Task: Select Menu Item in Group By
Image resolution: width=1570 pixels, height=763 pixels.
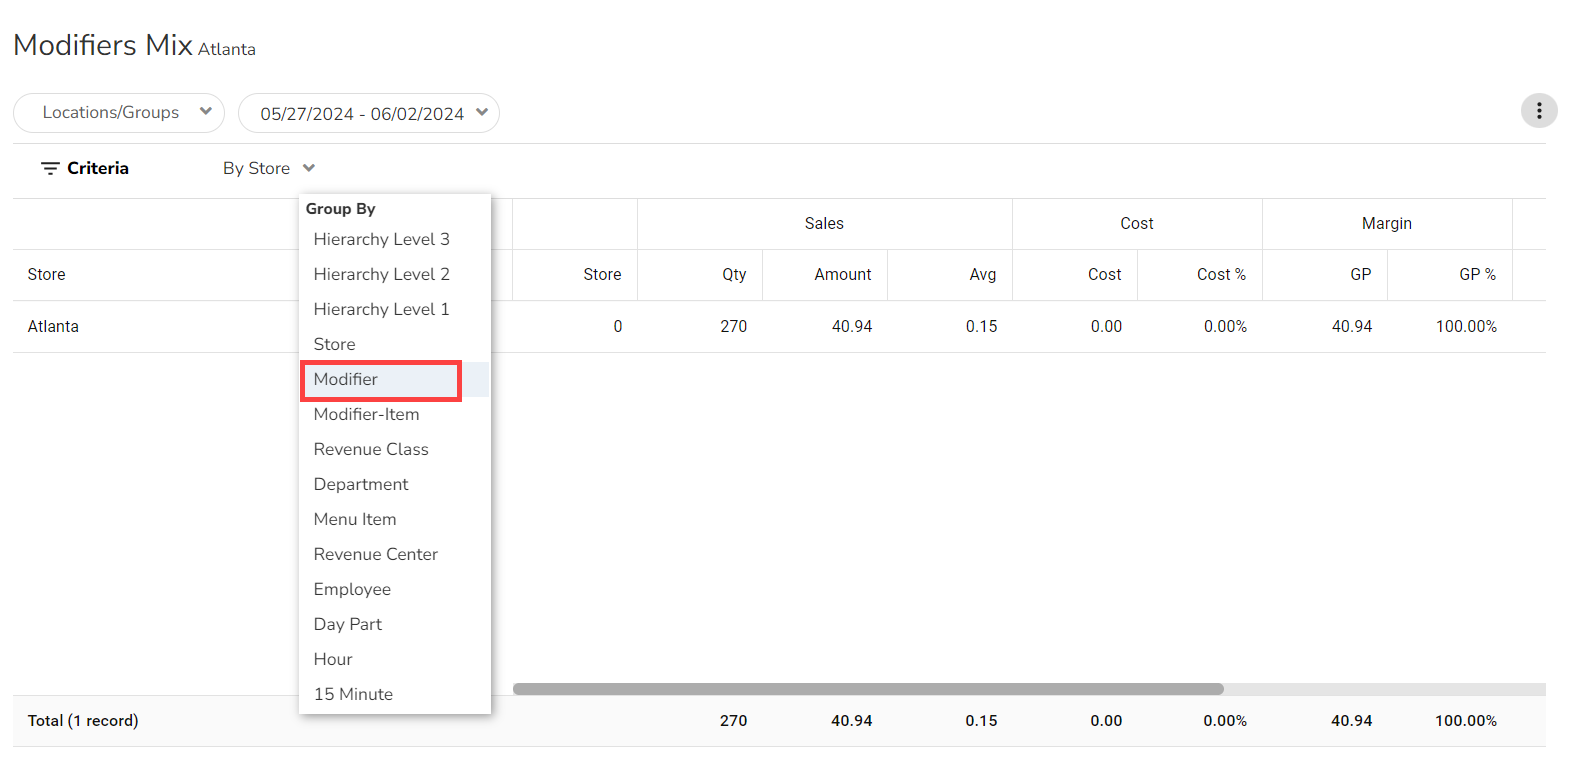Action: point(355,519)
